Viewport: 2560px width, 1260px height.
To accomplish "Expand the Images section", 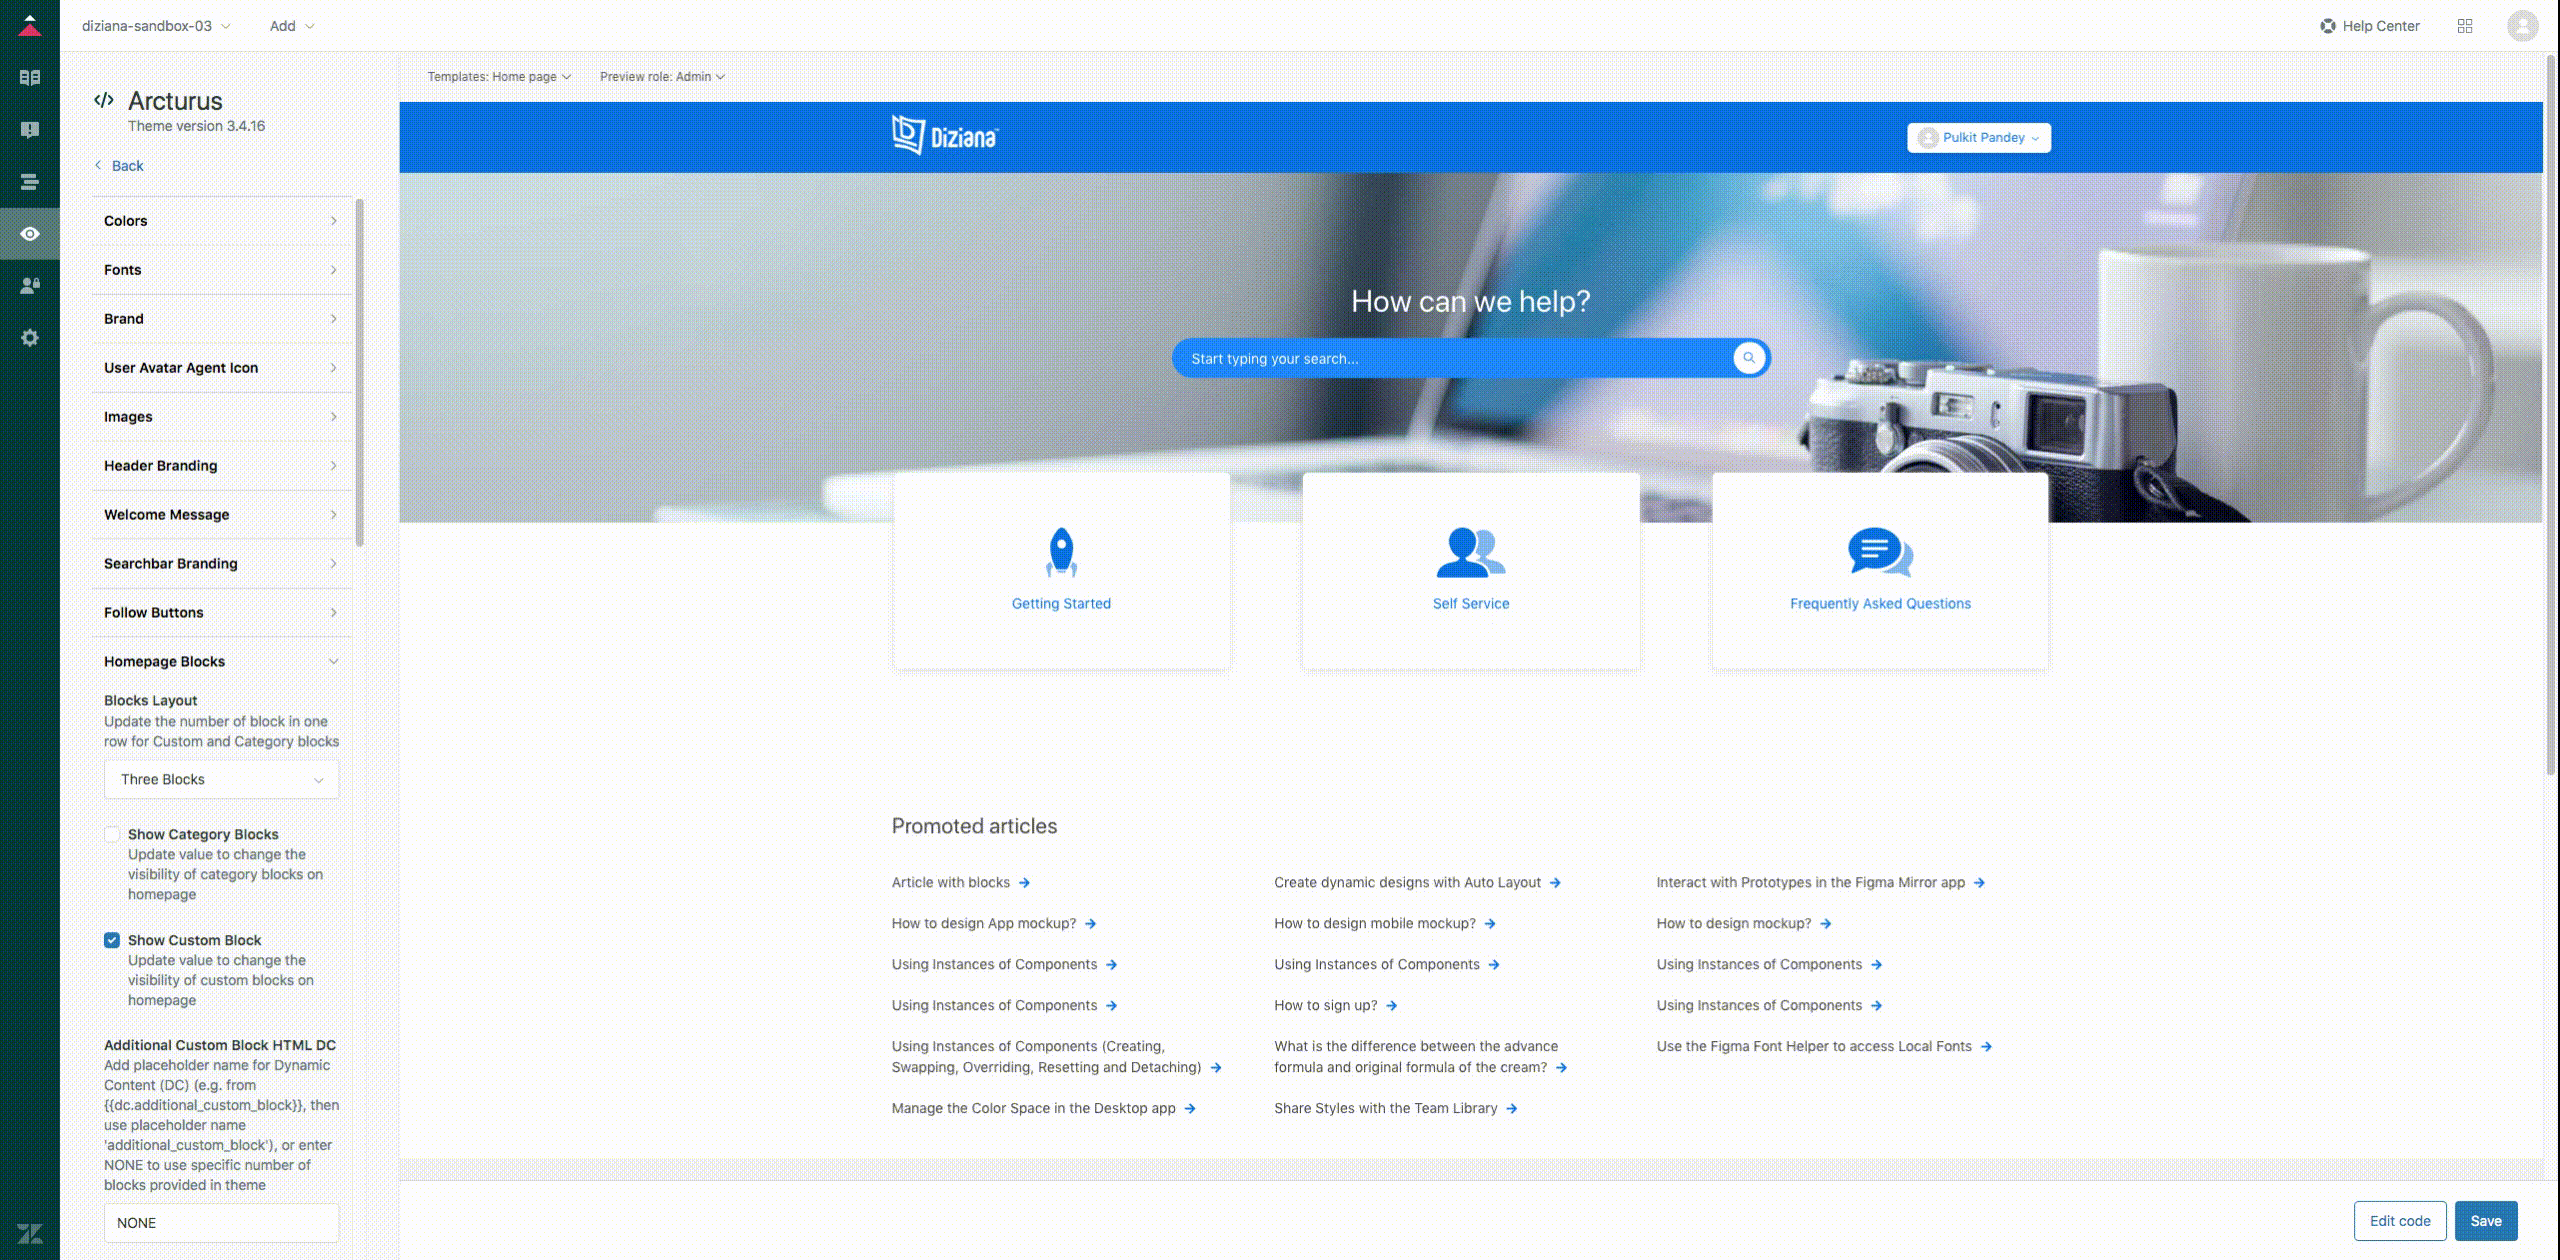I will pyautogui.click(x=221, y=417).
